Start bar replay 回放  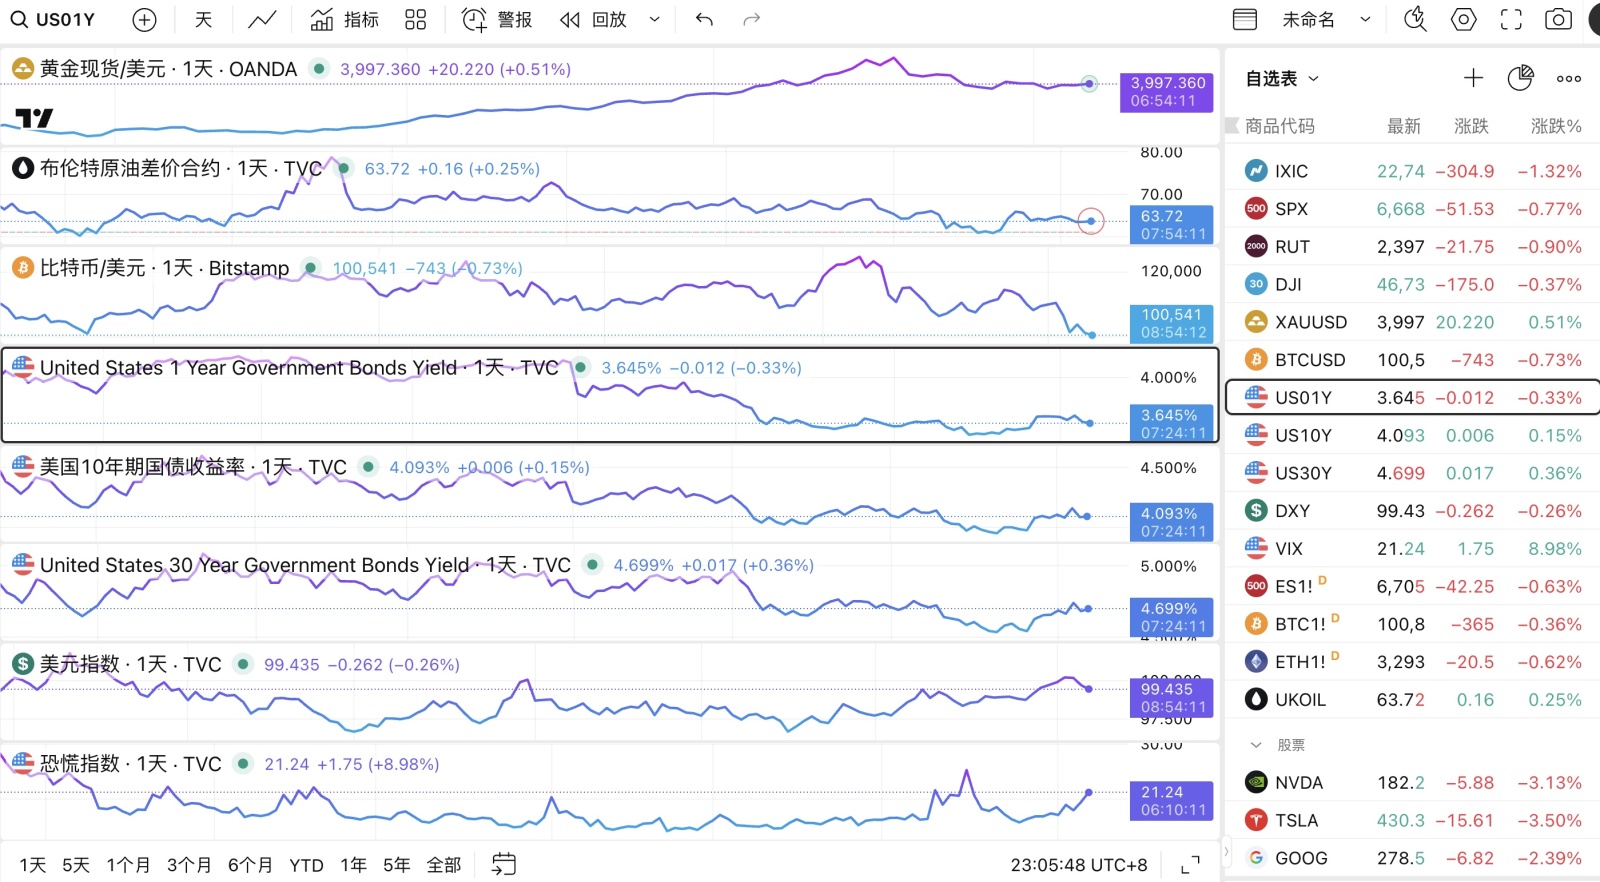pos(593,19)
